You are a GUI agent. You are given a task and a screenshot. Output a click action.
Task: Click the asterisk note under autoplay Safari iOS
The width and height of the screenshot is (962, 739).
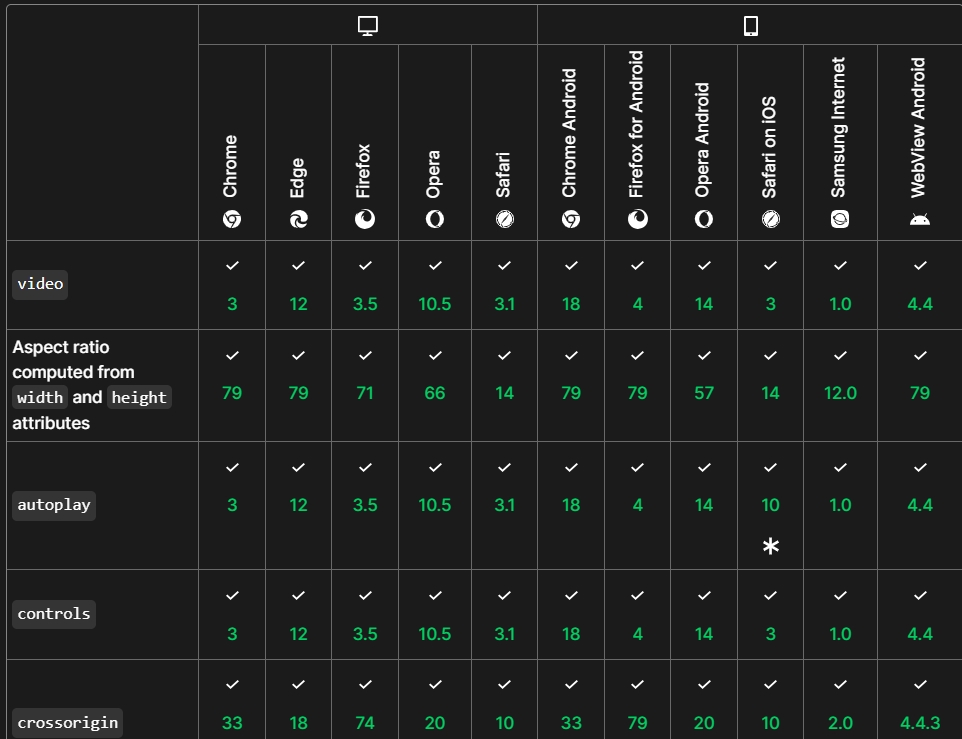[770, 546]
